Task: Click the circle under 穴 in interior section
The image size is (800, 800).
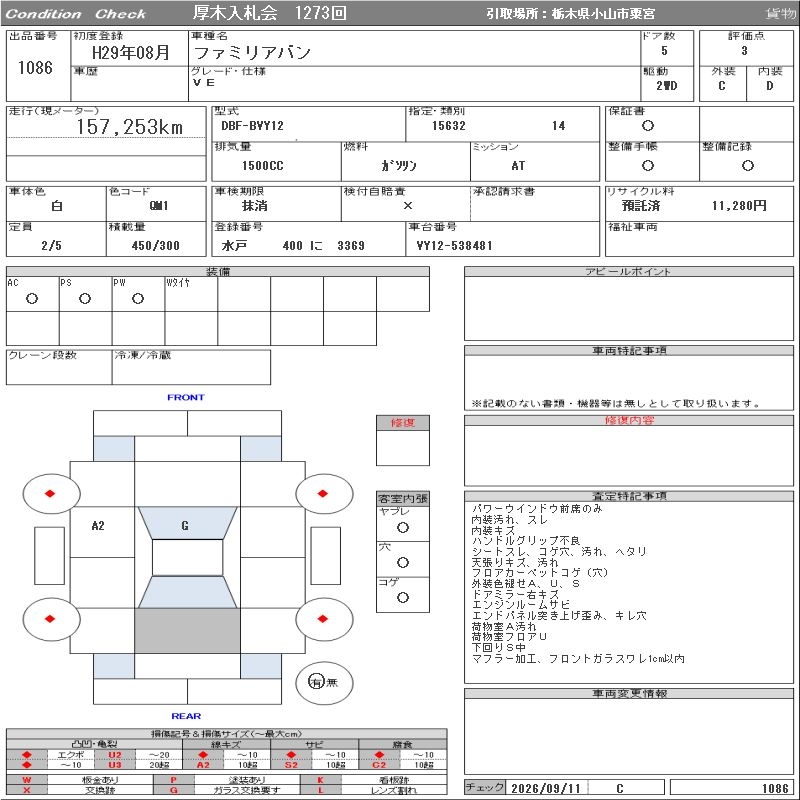Action: coord(403,562)
